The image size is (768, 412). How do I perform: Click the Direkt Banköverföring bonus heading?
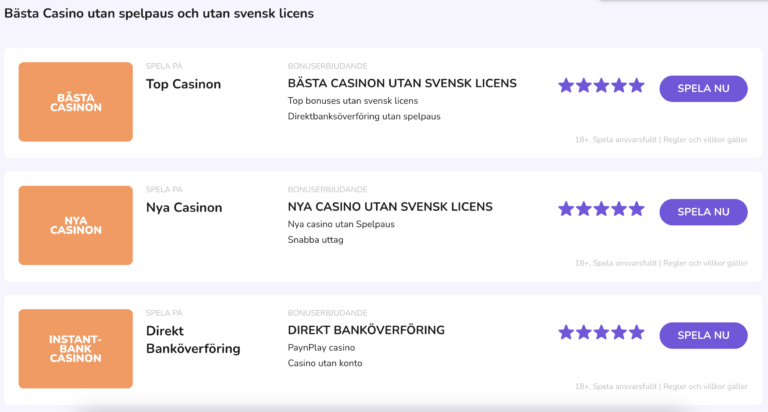tap(366, 330)
